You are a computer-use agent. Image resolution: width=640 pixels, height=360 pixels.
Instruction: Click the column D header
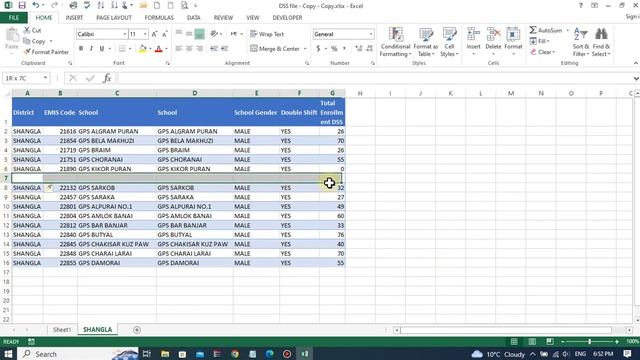click(195, 93)
